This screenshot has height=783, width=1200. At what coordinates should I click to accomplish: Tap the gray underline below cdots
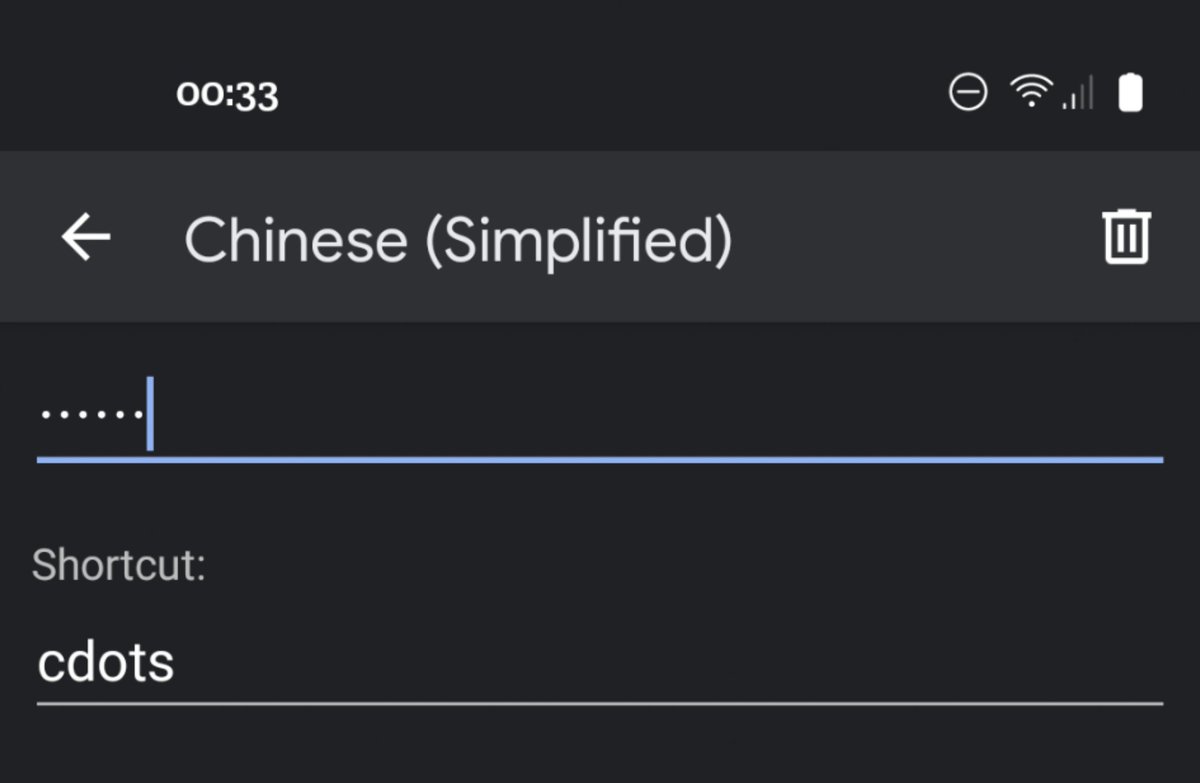(x=600, y=704)
